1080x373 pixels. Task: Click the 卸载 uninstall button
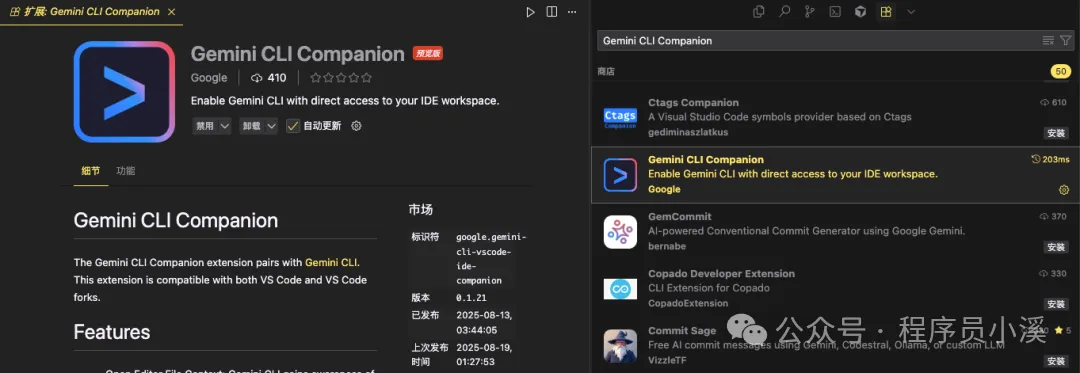pos(251,126)
